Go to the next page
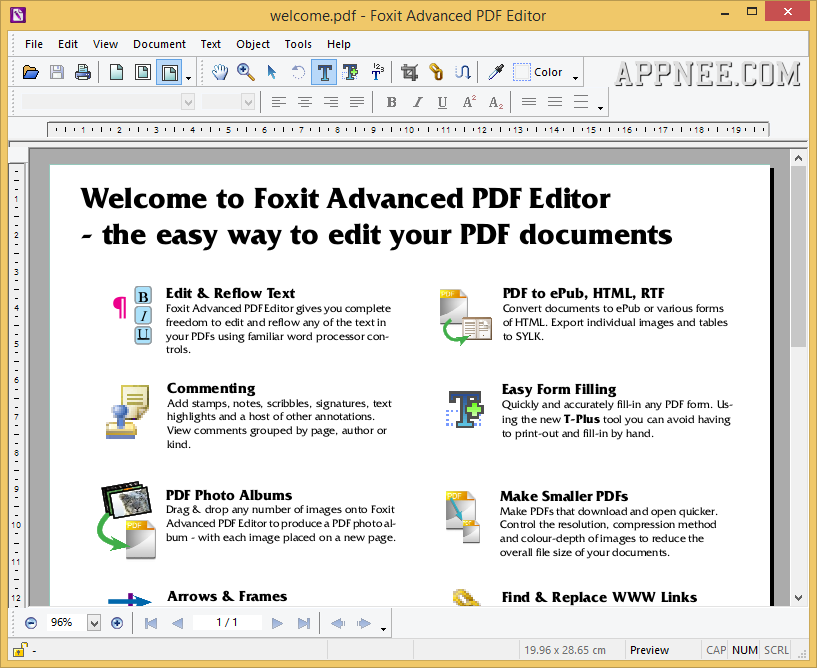 (277, 623)
